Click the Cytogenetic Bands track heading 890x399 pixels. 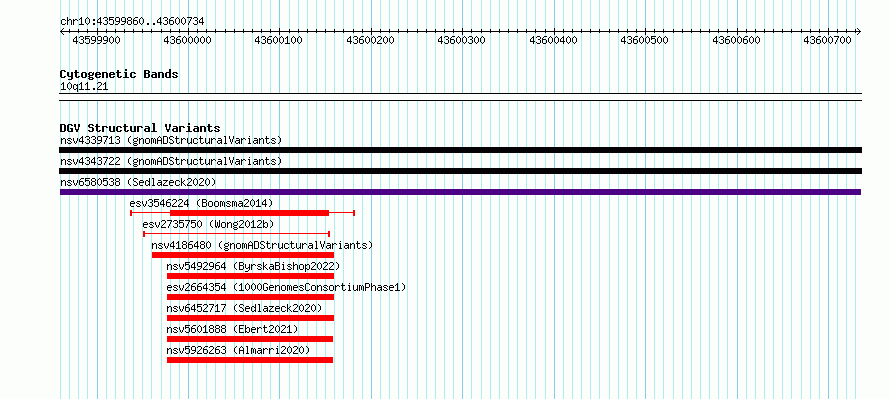(119, 74)
